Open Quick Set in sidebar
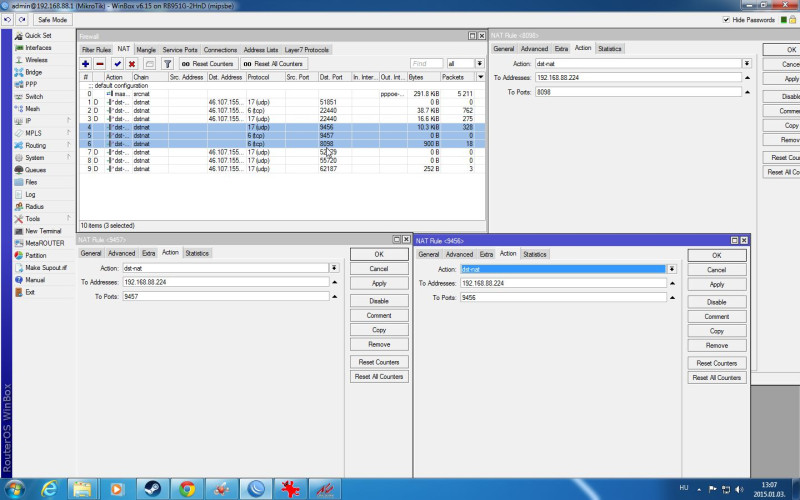 [38, 35]
